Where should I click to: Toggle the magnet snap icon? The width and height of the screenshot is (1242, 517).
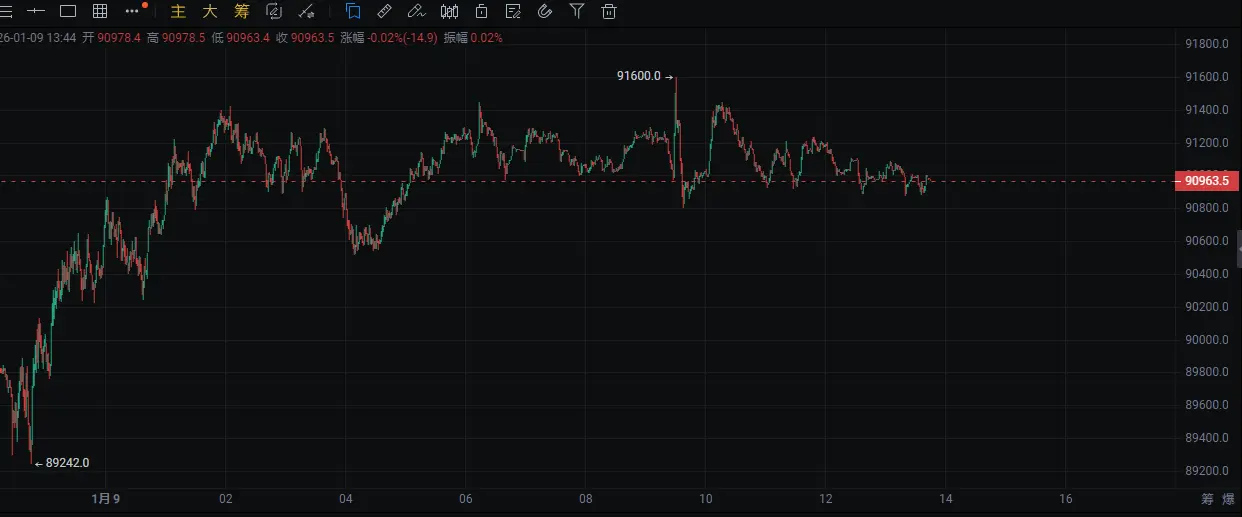click(x=545, y=12)
